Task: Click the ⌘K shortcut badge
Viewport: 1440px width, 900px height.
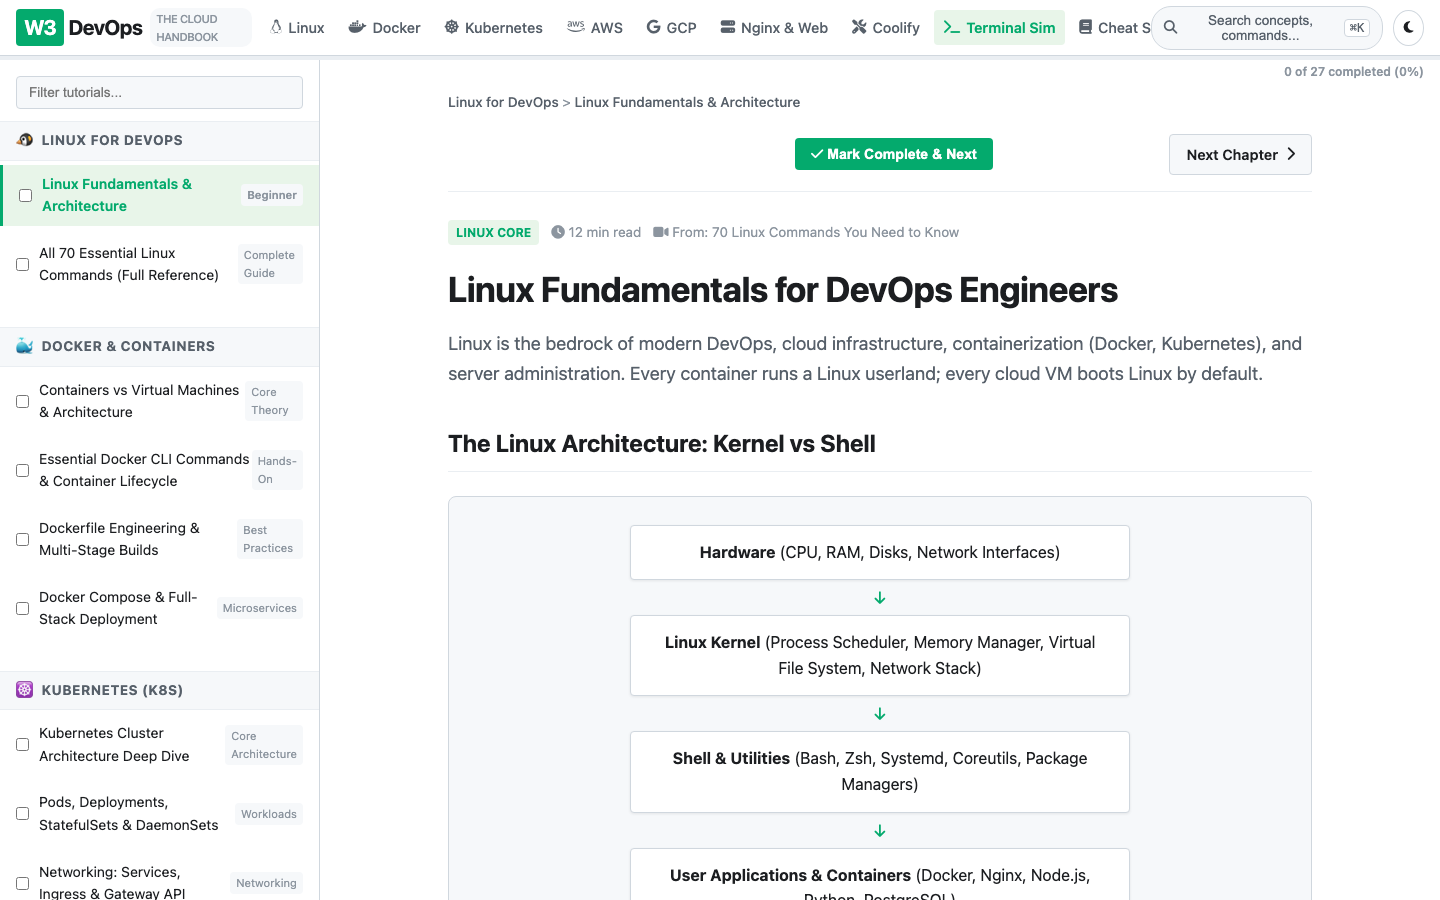Action: (x=1357, y=28)
